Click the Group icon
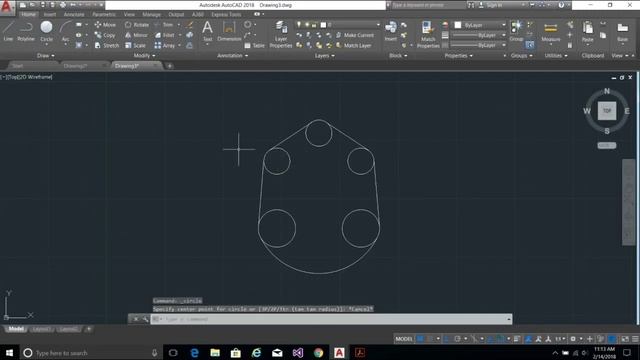This screenshot has width=640, height=360. tap(516, 31)
